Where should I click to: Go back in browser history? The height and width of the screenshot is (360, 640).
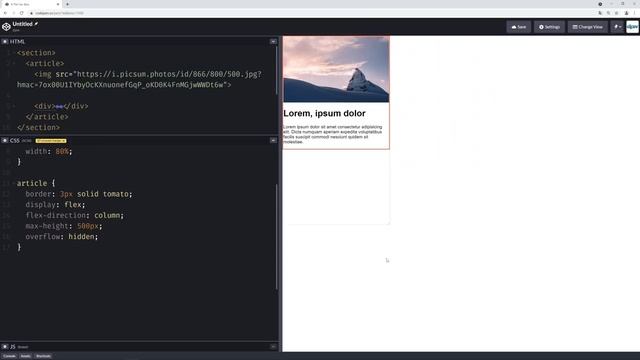5,13
